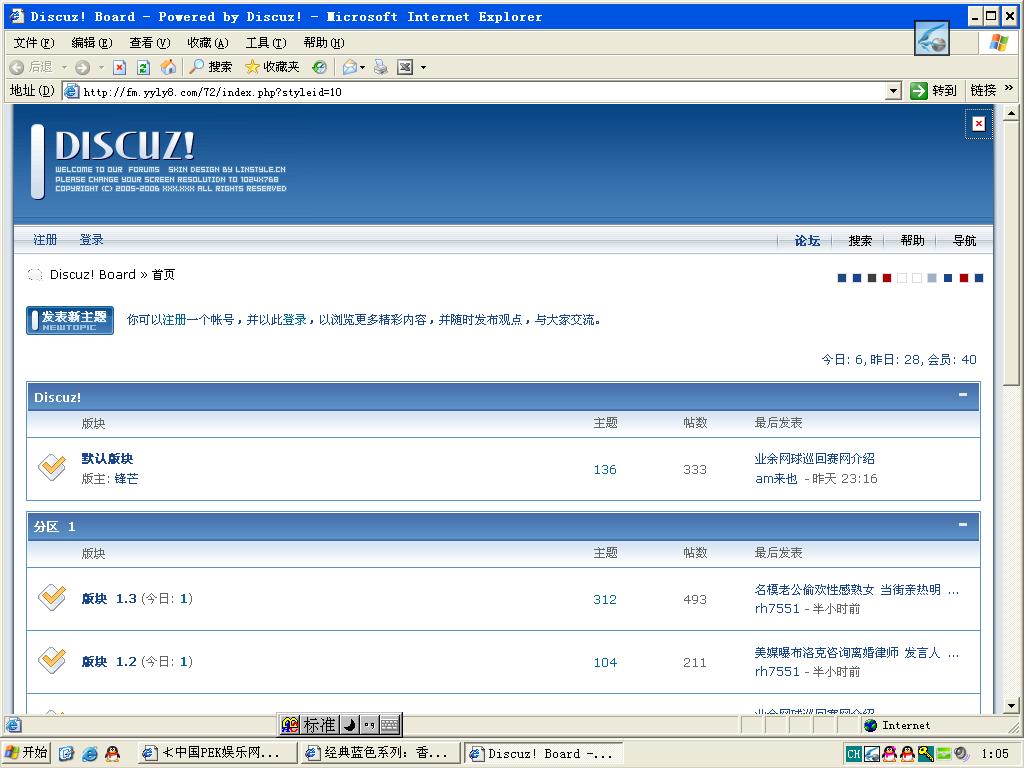The width and height of the screenshot is (1024, 768).
Task: Click the yellow key icon in system tray
Action: point(925,754)
